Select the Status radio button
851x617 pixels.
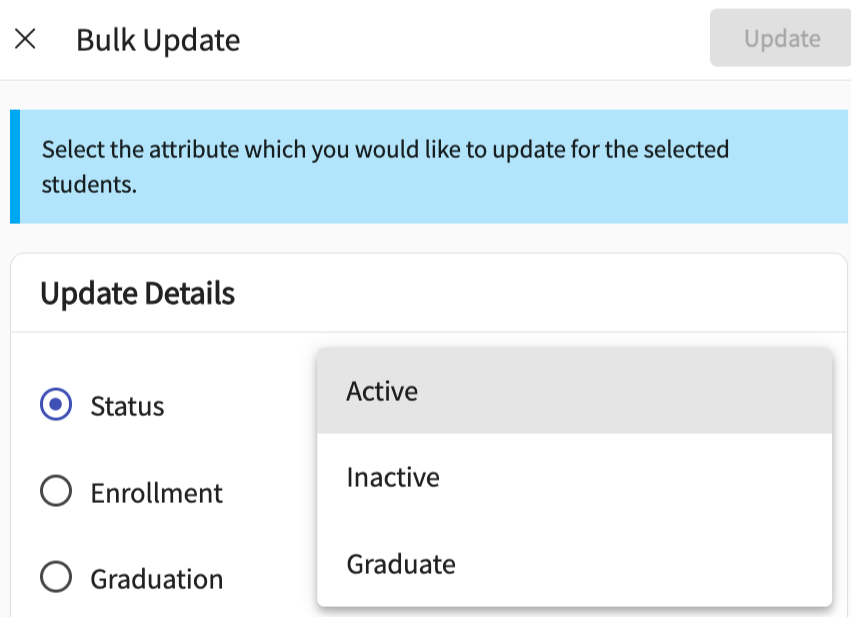pyautogui.click(x=56, y=405)
